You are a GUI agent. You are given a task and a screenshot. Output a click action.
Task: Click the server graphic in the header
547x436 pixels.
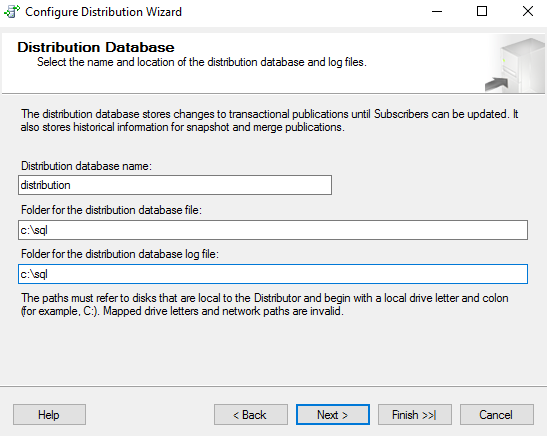point(515,65)
